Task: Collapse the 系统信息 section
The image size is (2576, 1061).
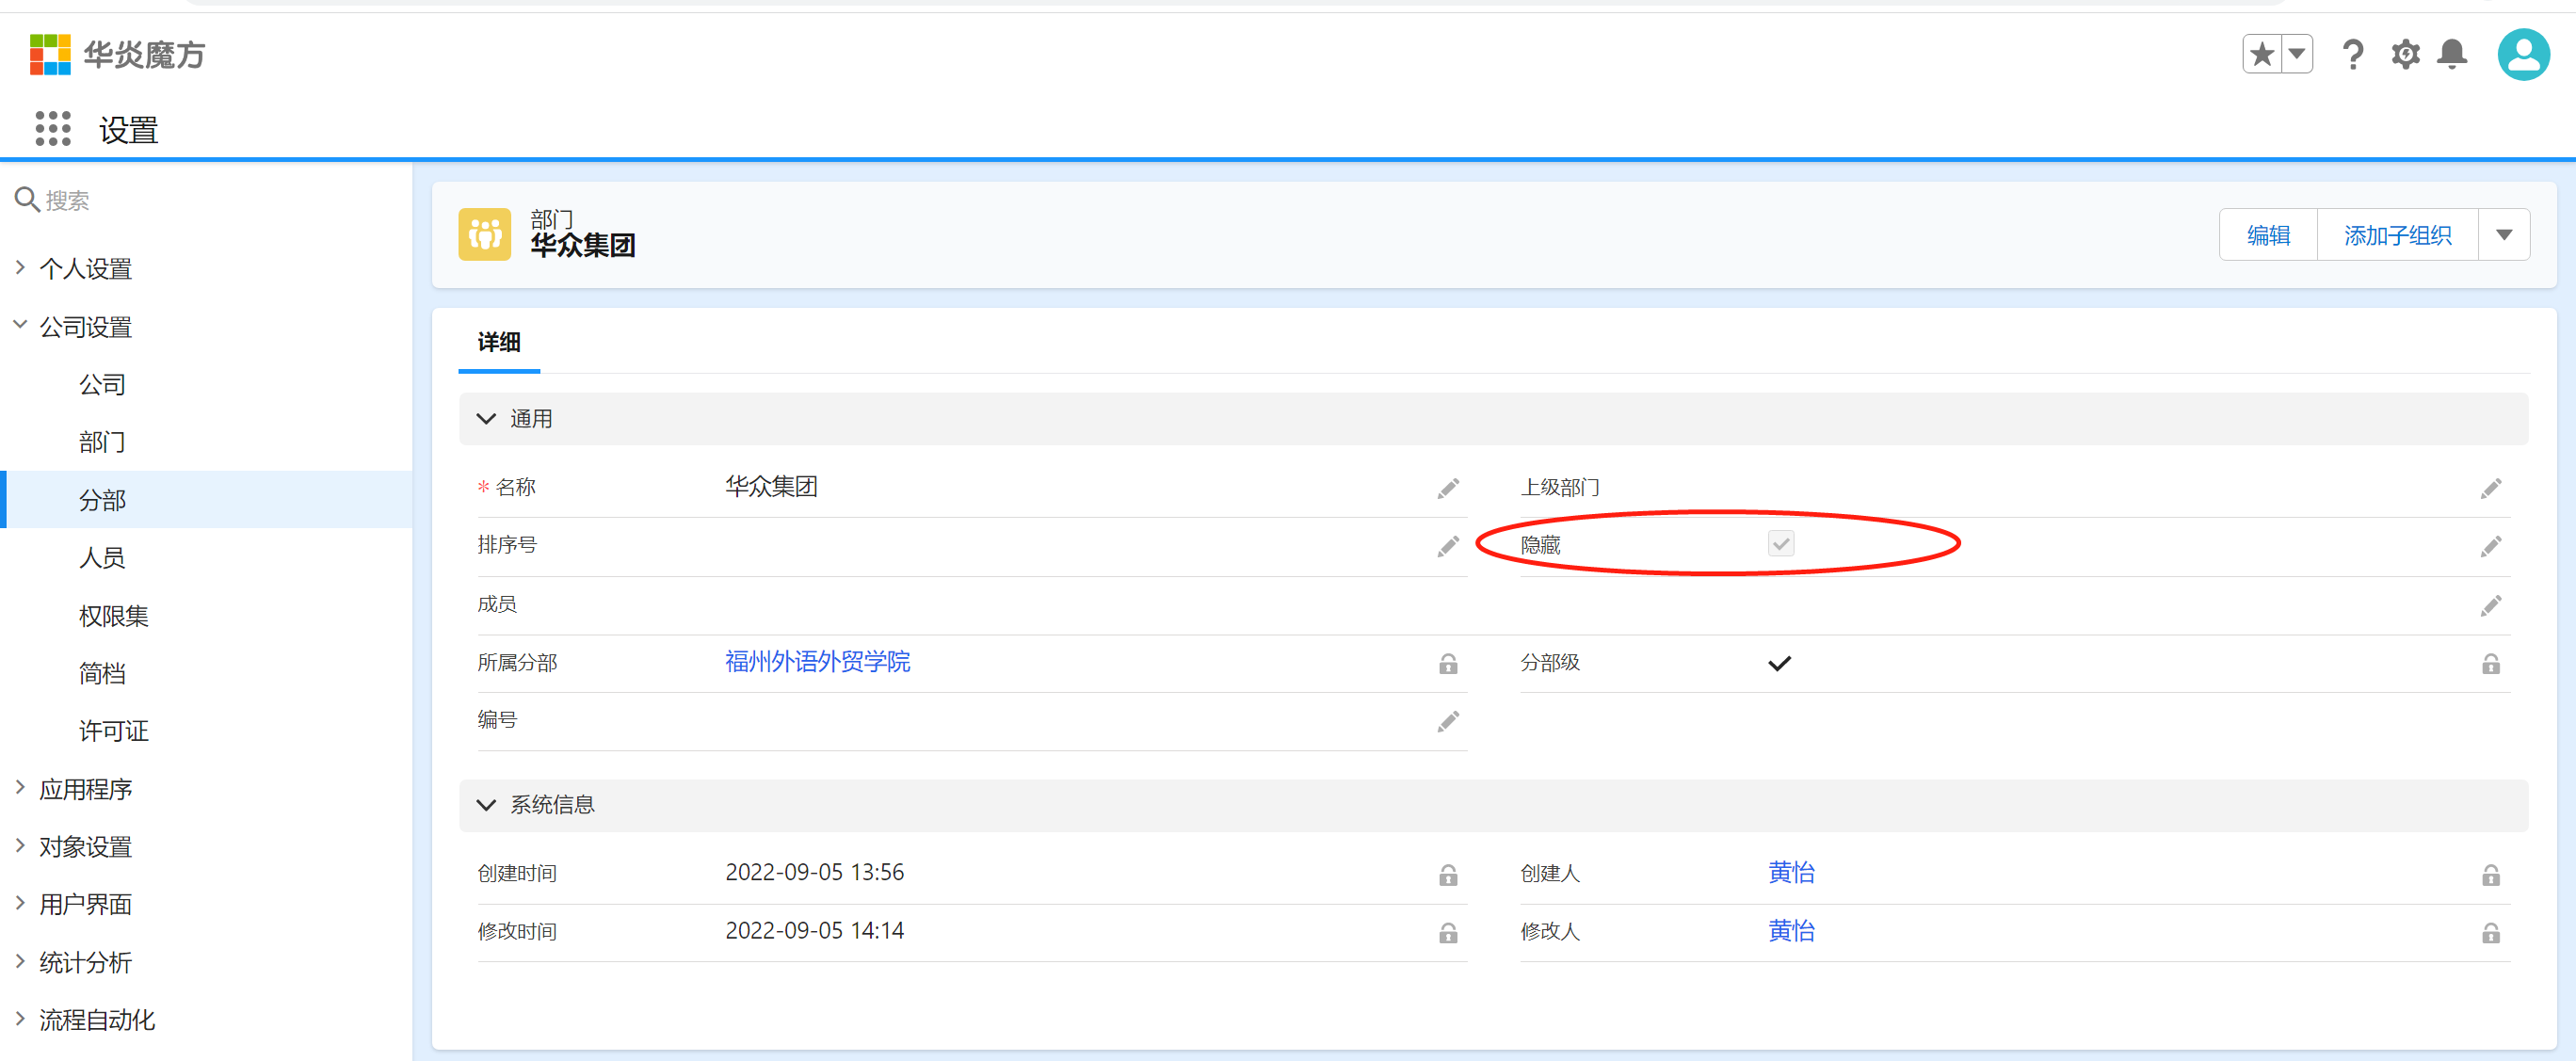Action: coord(487,805)
